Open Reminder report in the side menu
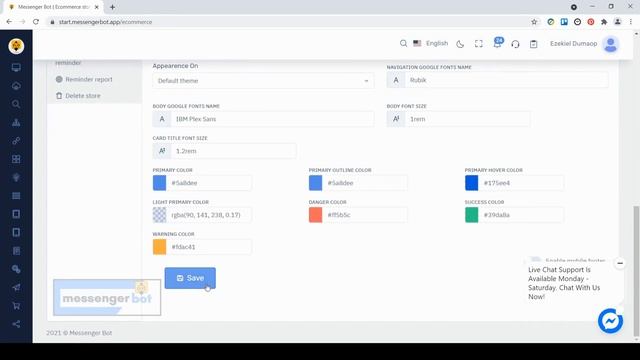Screen dimensions: 640x360 coord(84,79)
